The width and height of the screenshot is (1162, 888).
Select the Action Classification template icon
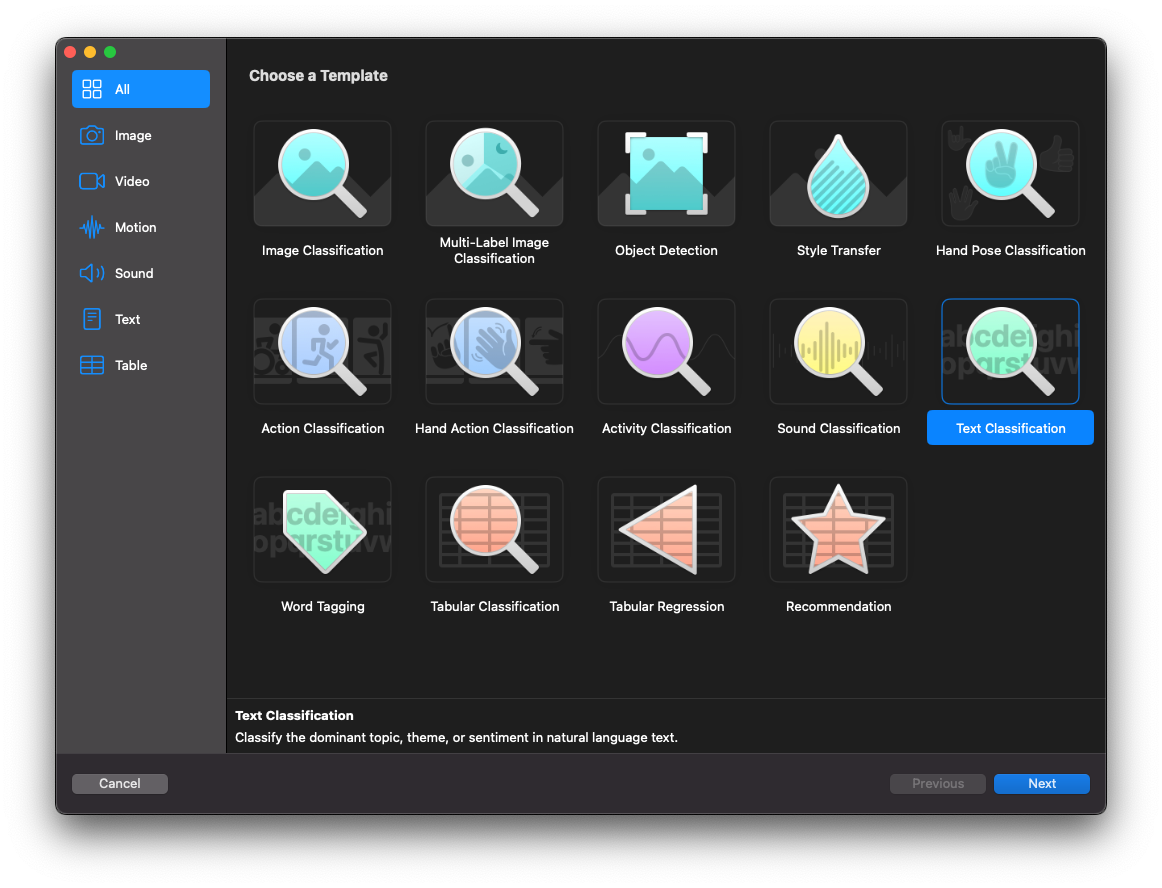pyautogui.click(x=322, y=352)
